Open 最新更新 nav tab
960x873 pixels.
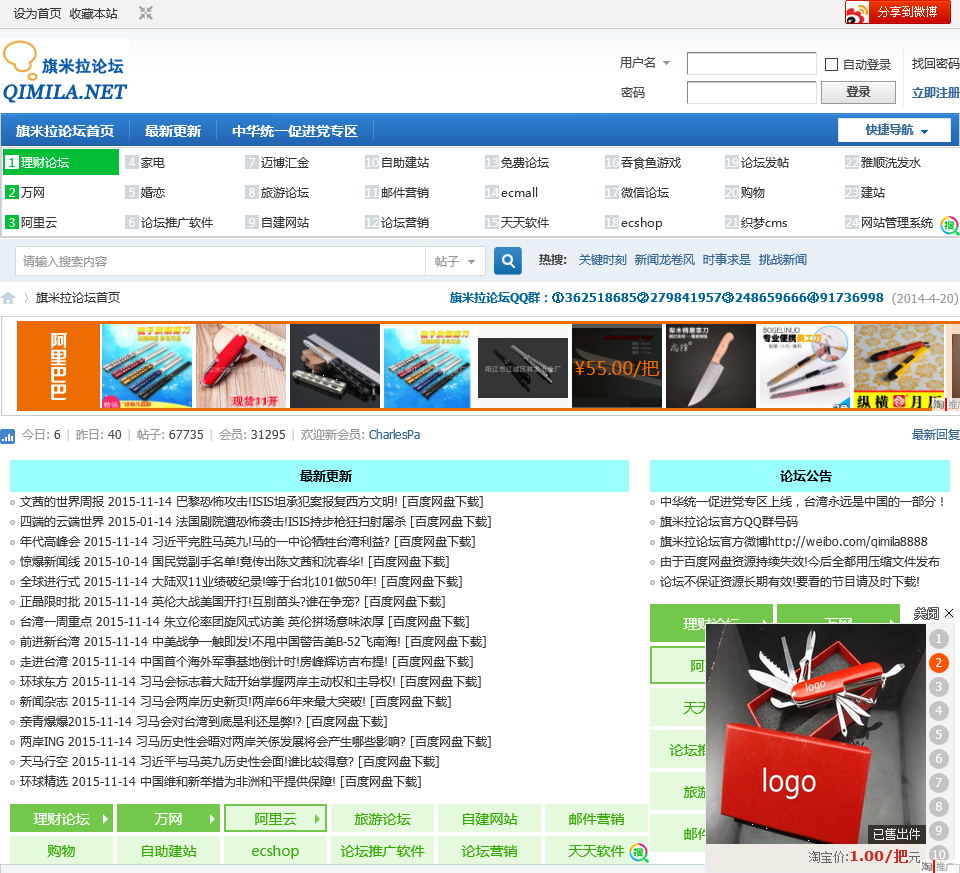pos(173,131)
